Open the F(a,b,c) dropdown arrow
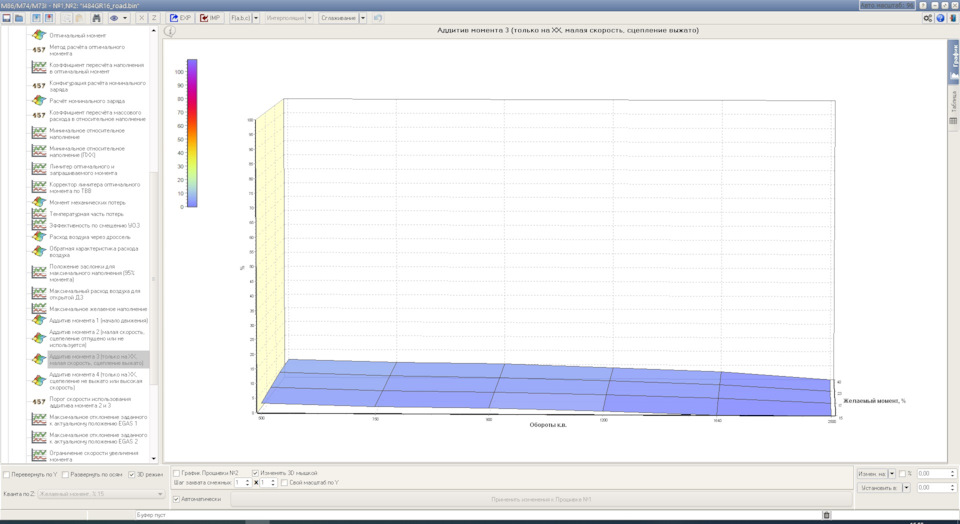This screenshot has width=960, height=524. coord(256,18)
